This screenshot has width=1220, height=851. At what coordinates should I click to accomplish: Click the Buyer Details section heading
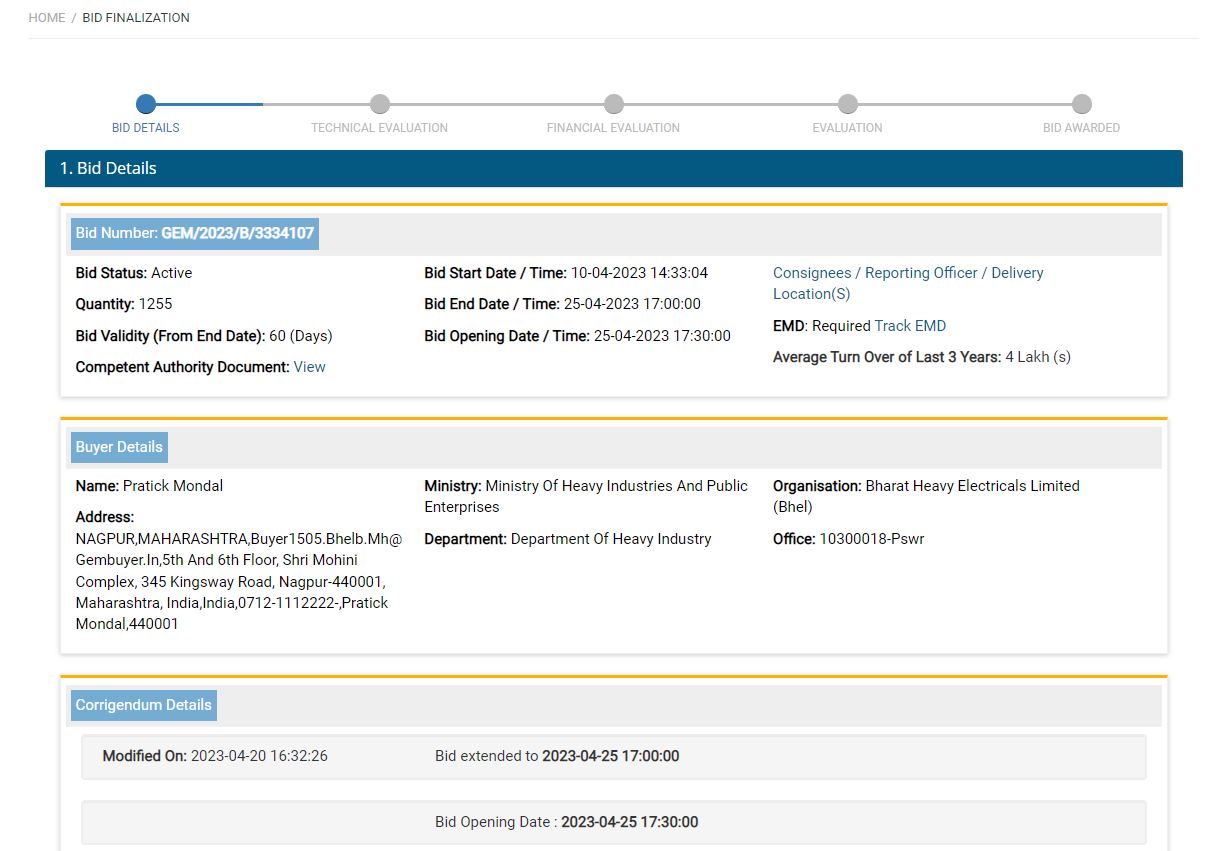tap(119, 447)
